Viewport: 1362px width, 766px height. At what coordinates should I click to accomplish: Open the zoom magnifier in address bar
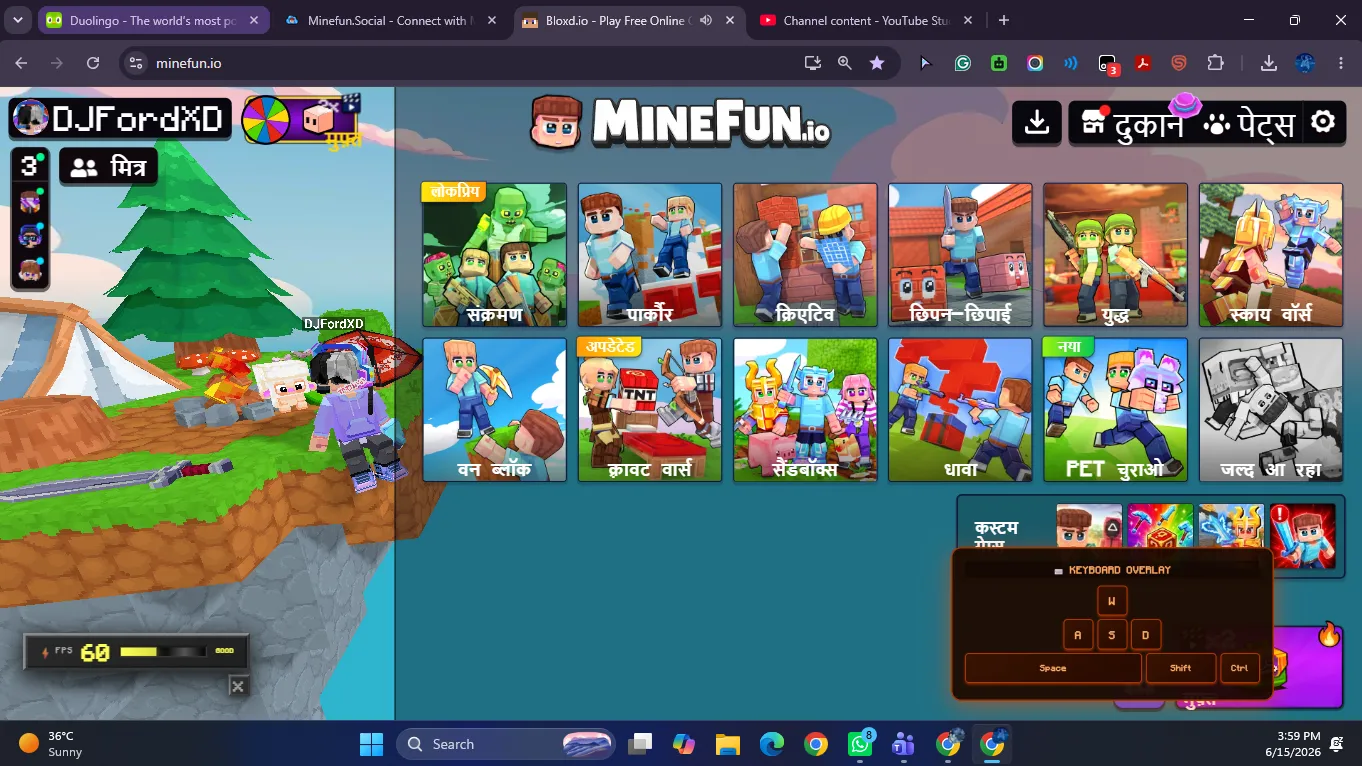click(x=845, y=63)
